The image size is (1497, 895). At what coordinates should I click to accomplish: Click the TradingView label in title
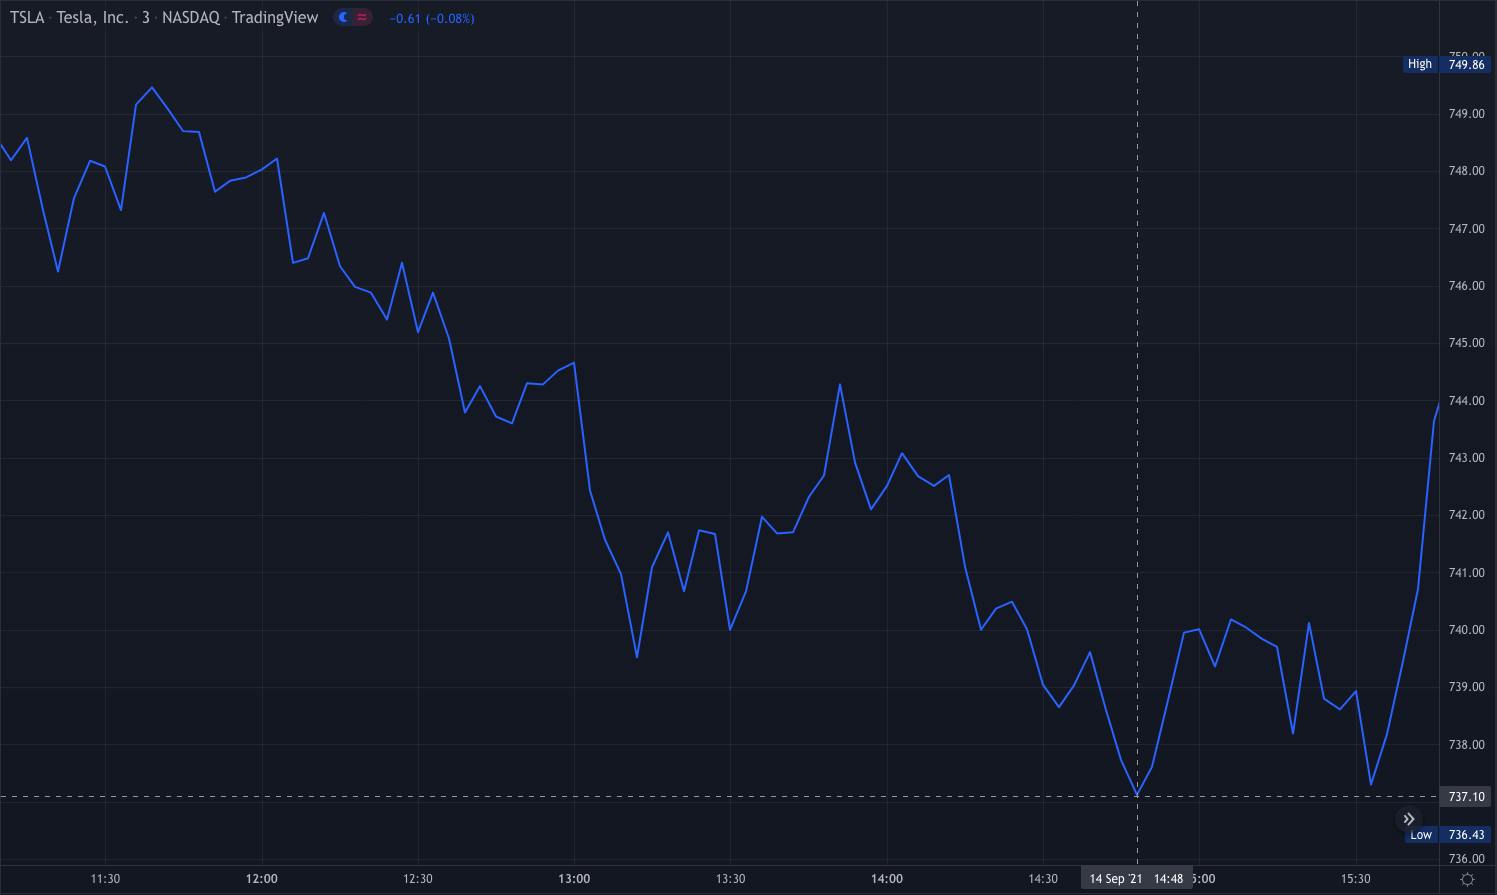[x=275, y=18]
